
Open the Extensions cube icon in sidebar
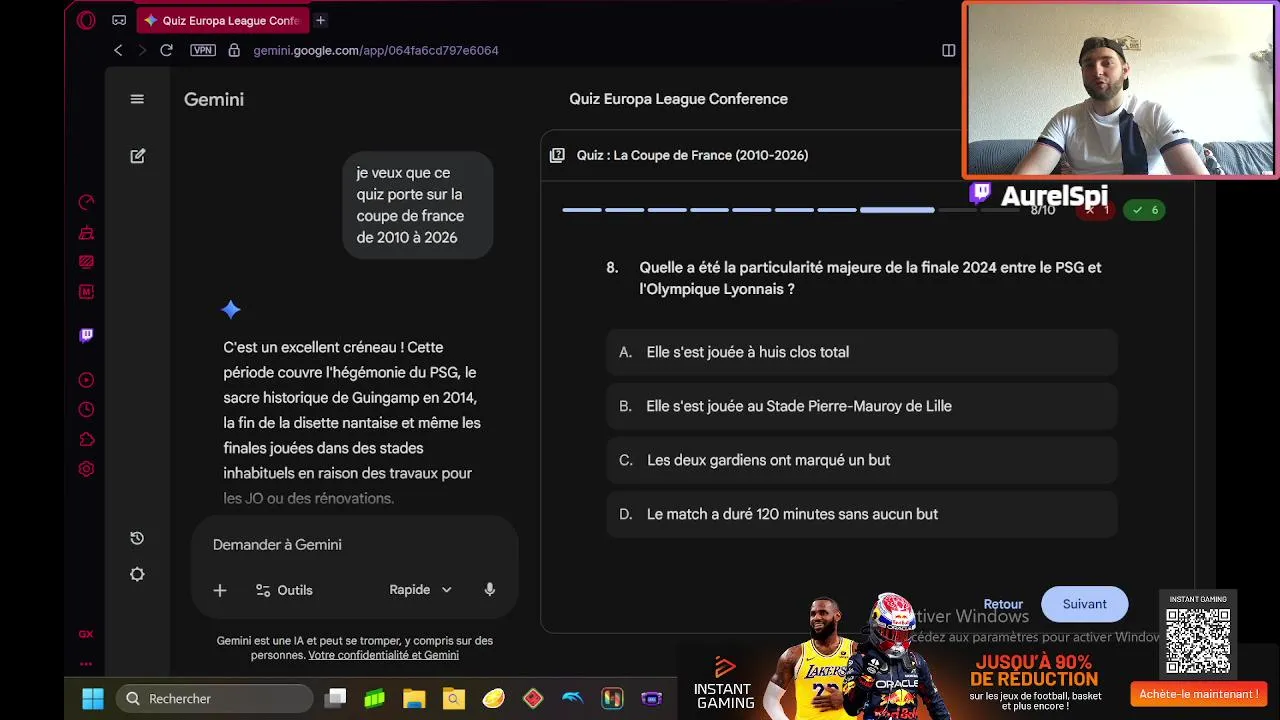86,439
